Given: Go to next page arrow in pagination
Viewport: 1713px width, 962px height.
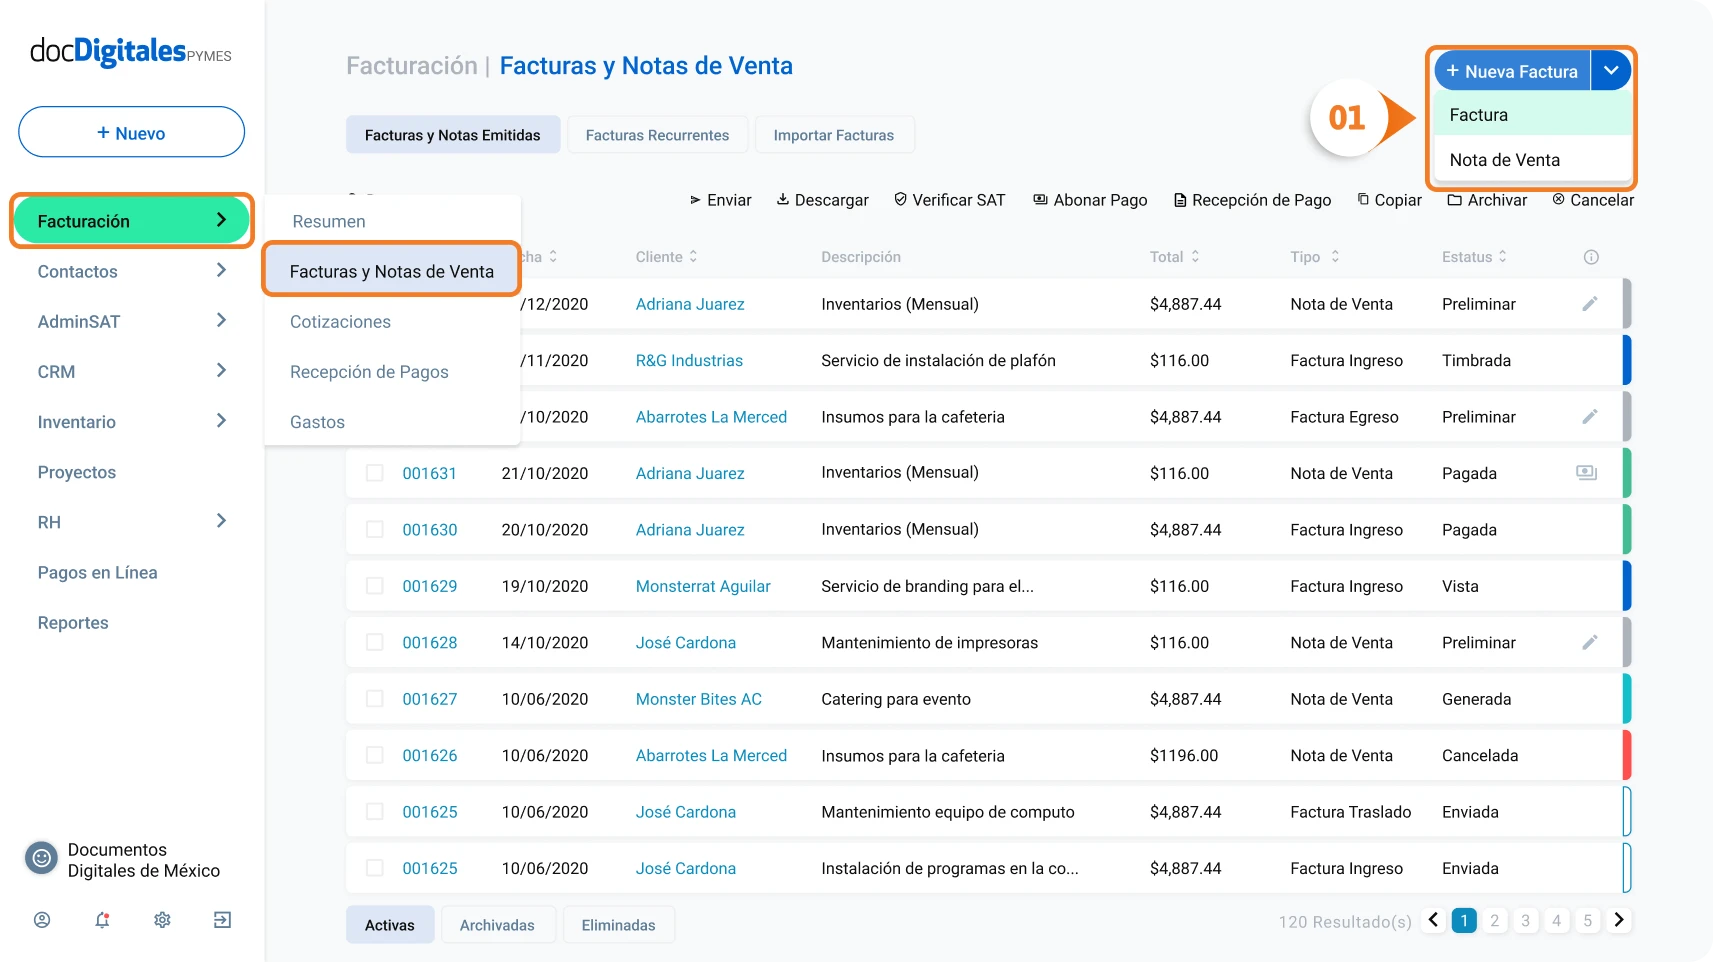Looking at the screenshot, I should click(1619, 920).
